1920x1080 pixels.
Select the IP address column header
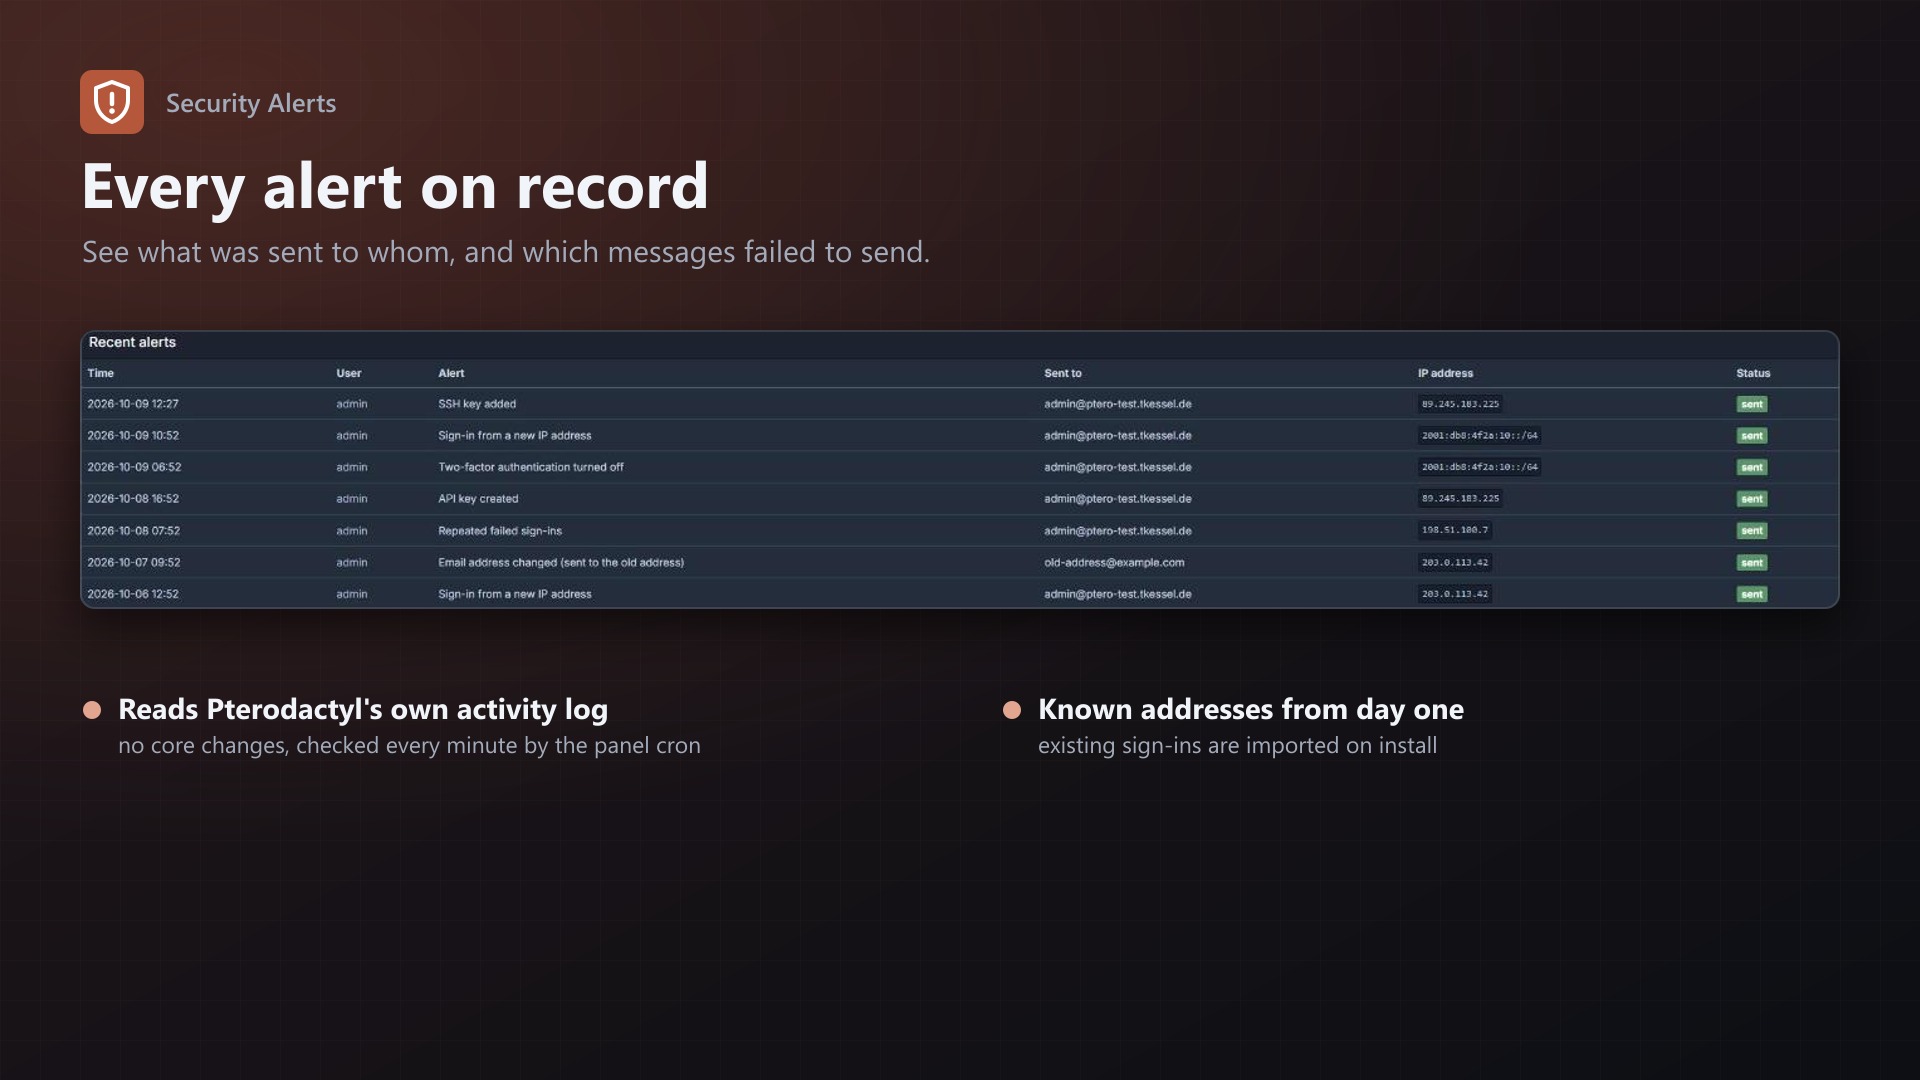1445,373
